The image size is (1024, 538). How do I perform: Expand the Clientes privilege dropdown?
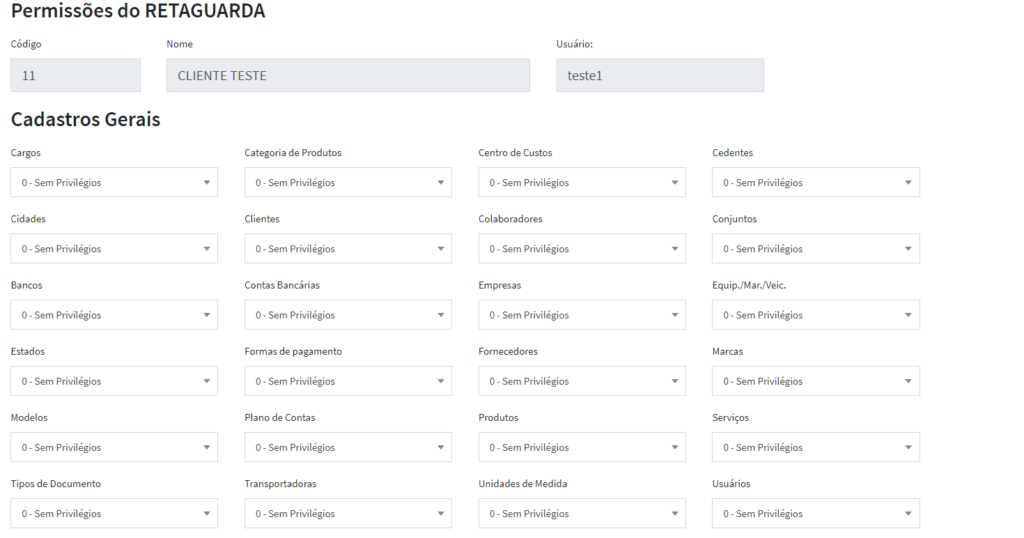(348, 249)
